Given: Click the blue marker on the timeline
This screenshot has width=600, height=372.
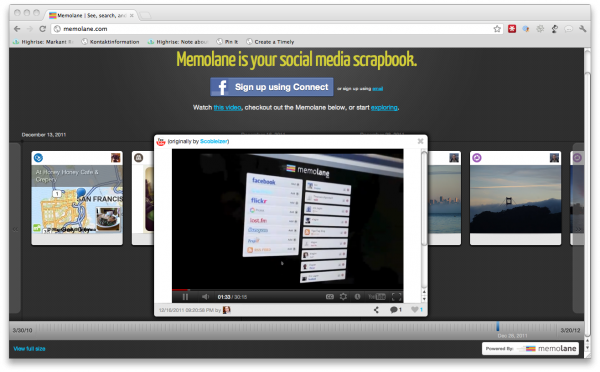Looking at the screenshot, I should [x=498, y=326].
